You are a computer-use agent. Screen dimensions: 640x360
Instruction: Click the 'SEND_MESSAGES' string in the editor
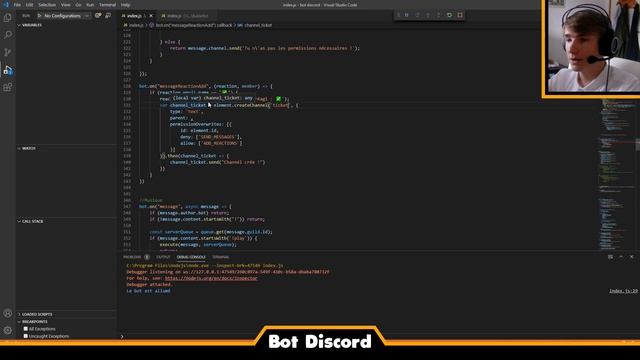[218, 137]
